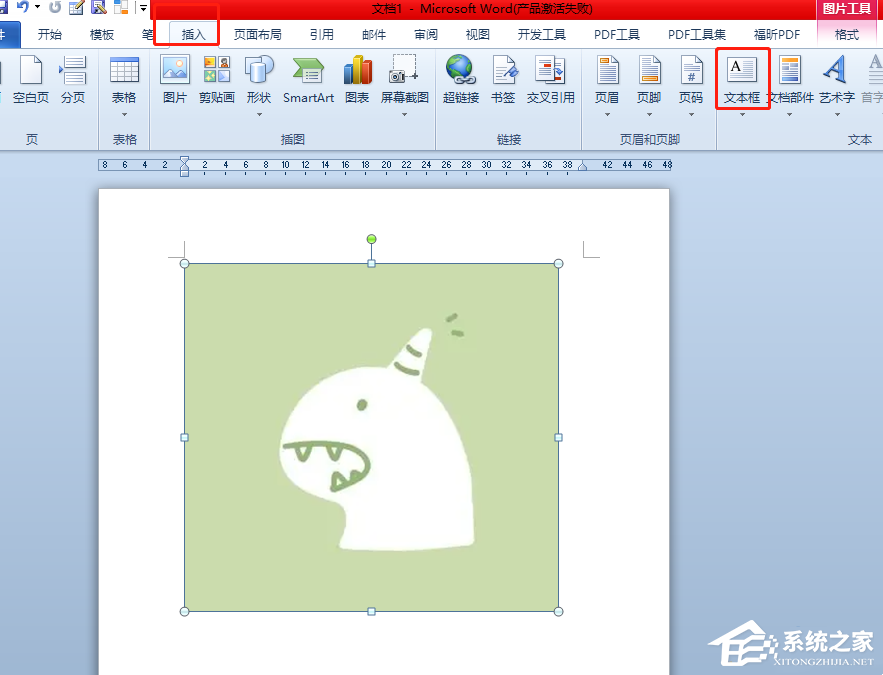Insert a chart (图表)

pos(357,80)
